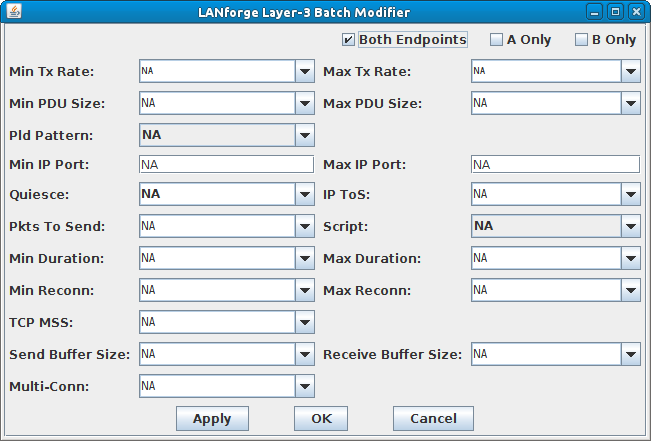Focus the Min IP Port field

coord(226,164)
